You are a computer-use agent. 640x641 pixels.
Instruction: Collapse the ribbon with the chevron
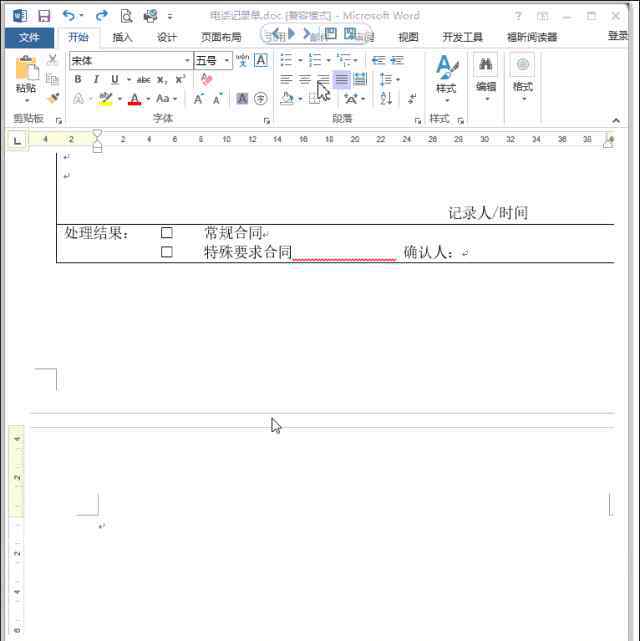pyautogui.click(x=616, y=121)
